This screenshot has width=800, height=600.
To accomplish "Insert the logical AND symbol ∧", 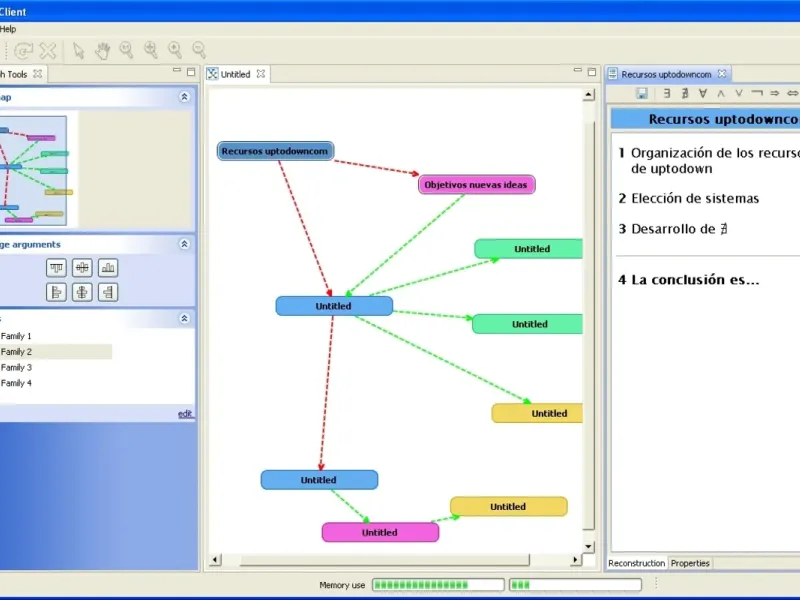I will pyautogui.click(x=721, y=93).
